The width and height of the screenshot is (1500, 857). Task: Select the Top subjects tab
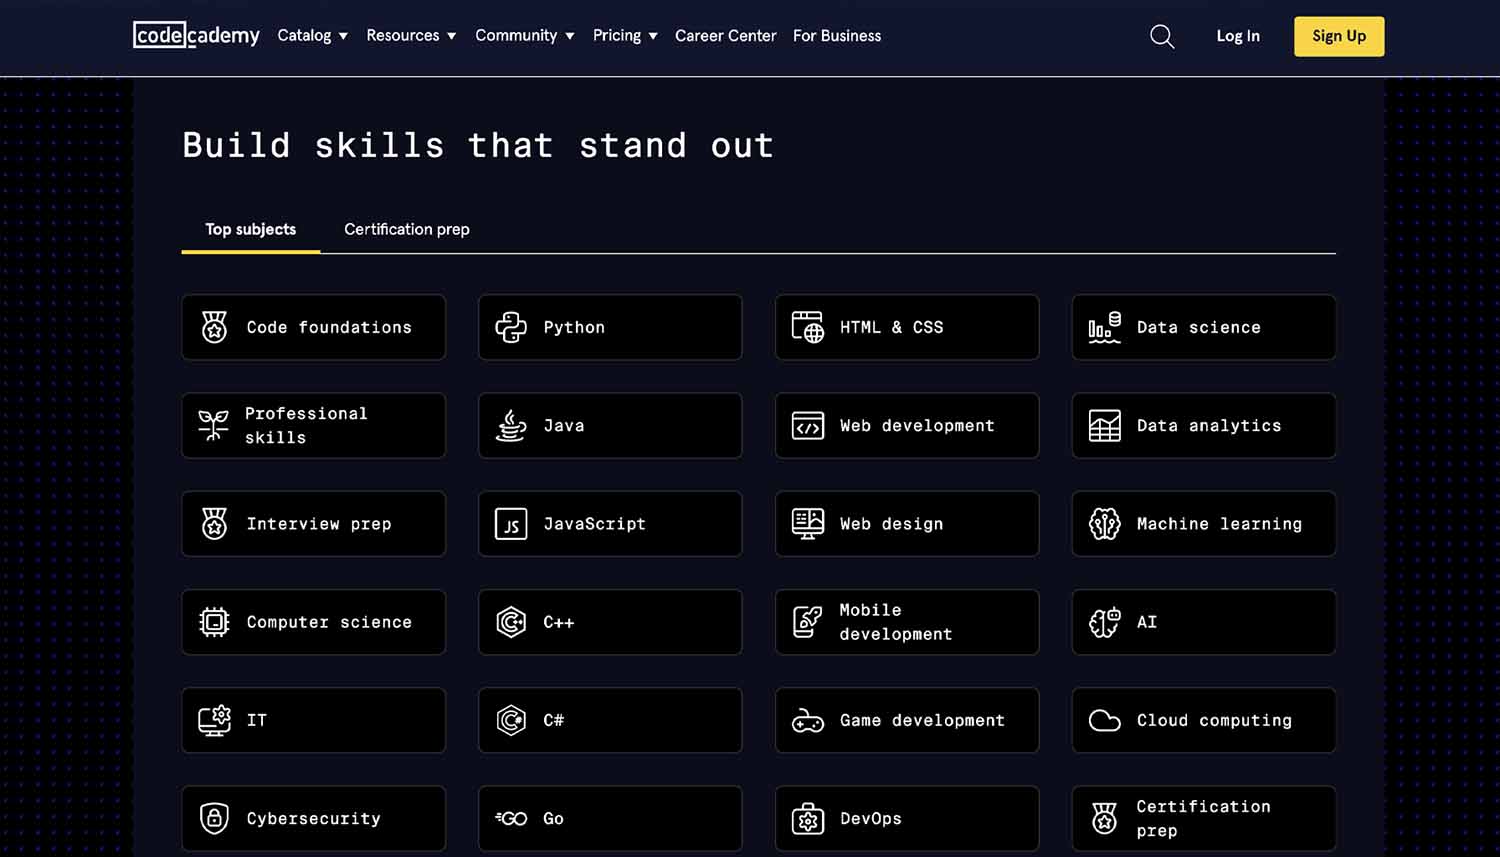pos(251,229)
